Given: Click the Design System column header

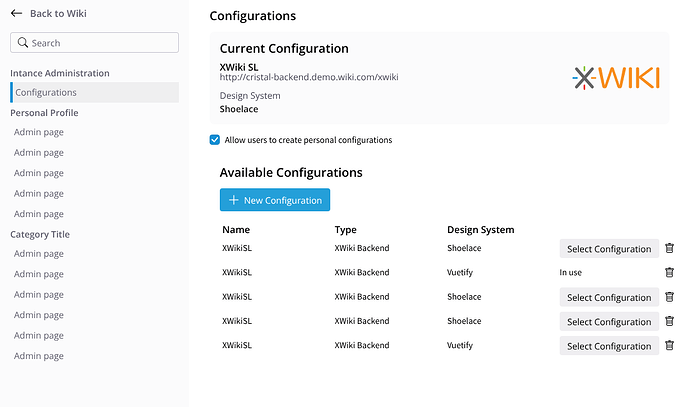Looking at the screenshot, I should tap(481, 230).
